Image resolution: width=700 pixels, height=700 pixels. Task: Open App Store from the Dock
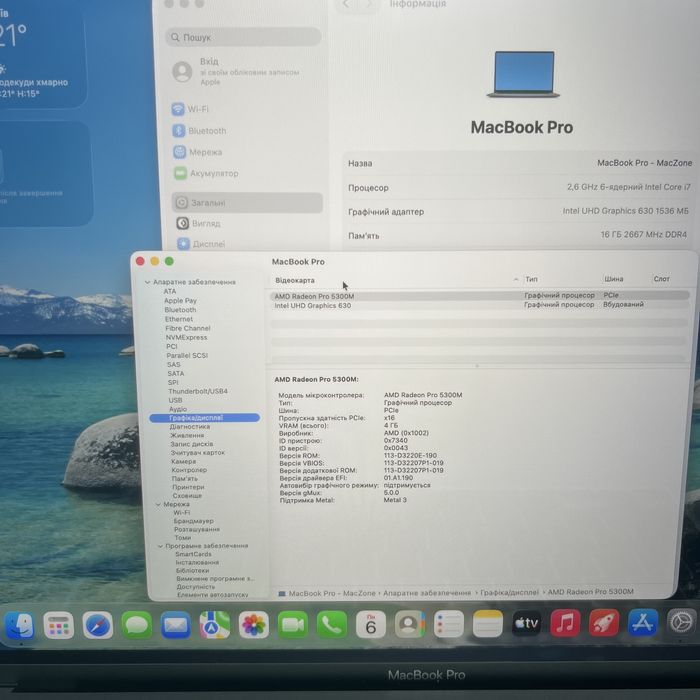(x=643, y=622)
